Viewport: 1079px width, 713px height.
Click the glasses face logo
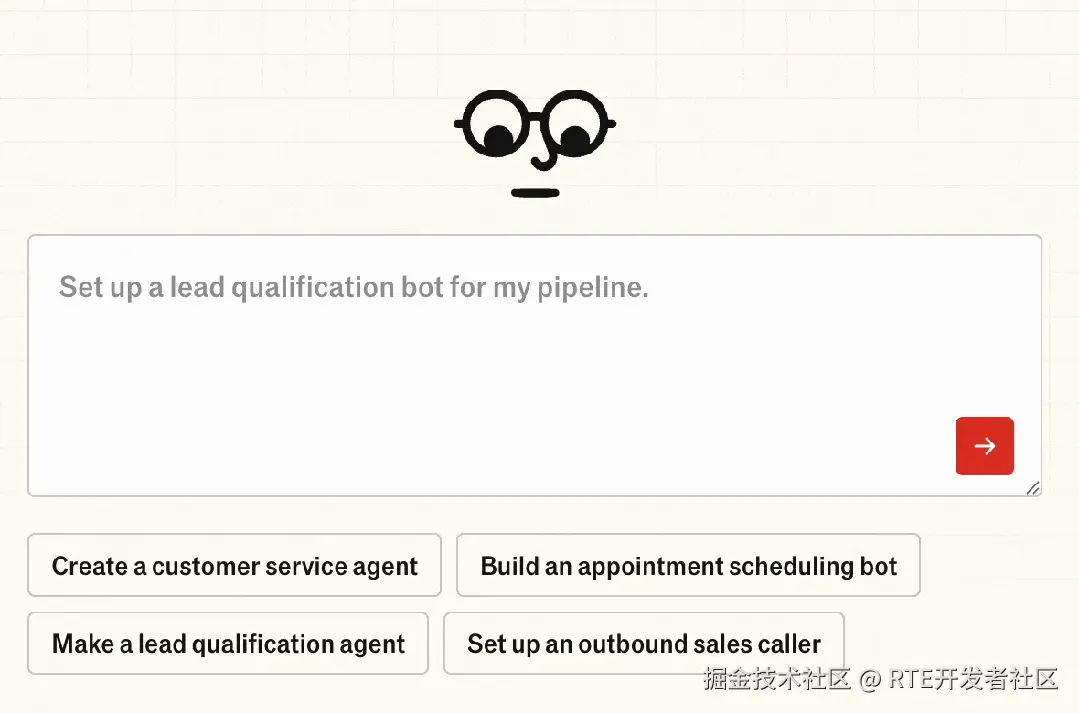click(535, 140)
